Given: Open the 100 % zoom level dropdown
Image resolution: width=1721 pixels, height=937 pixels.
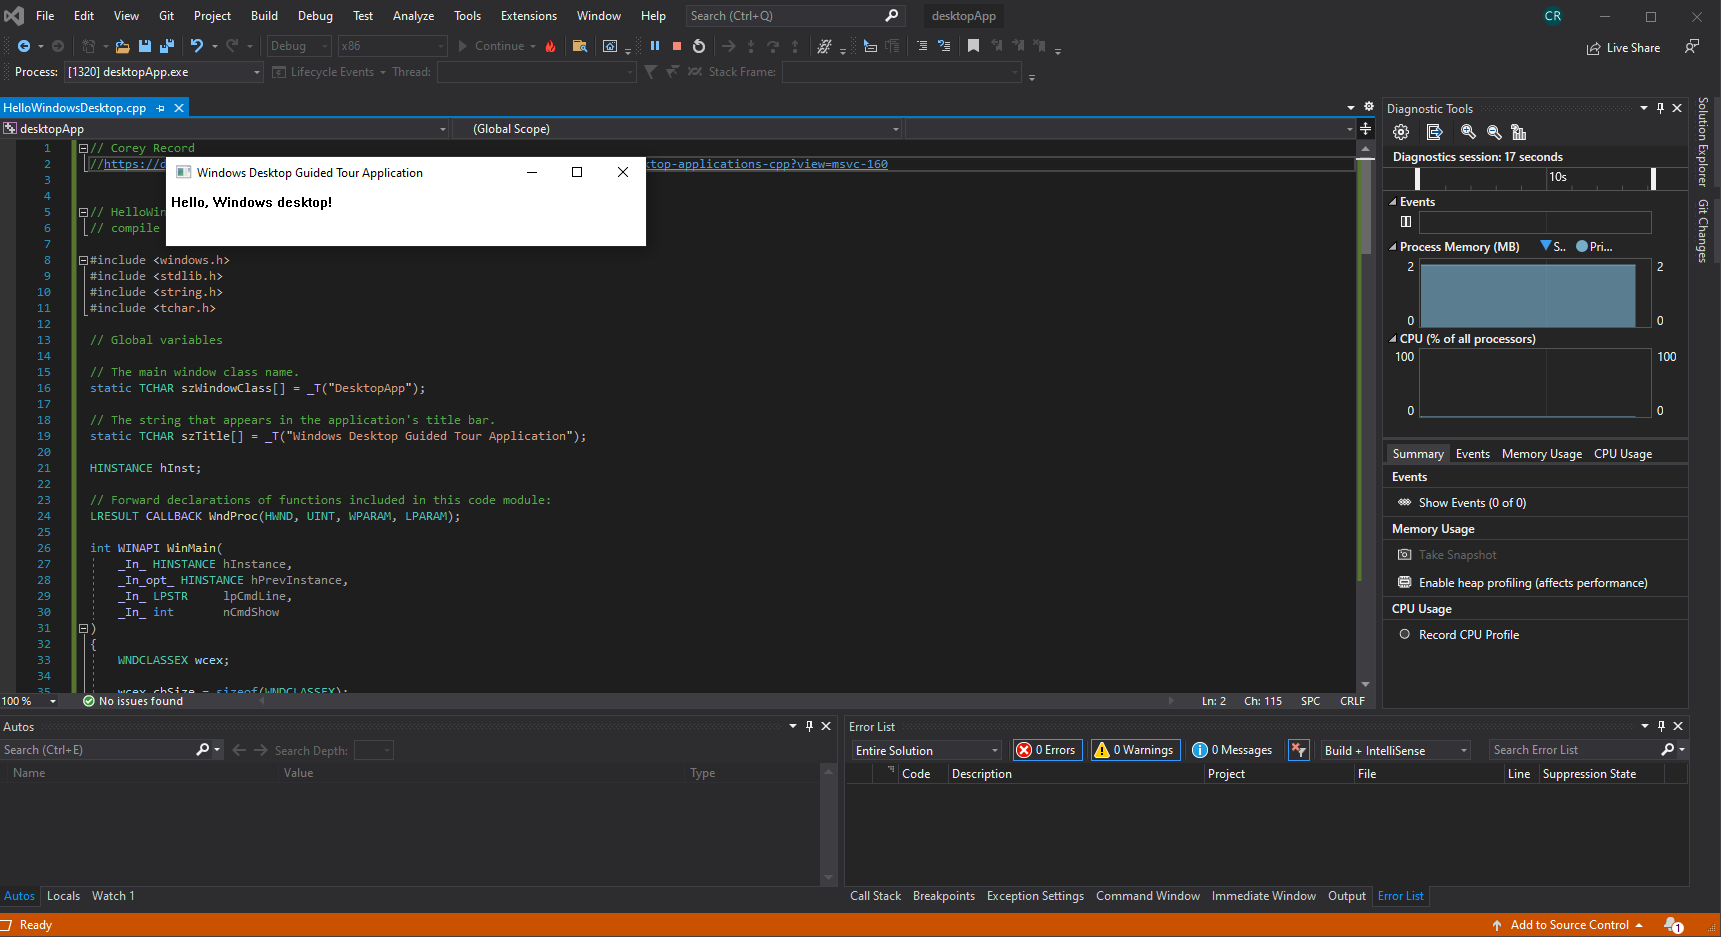Looking at the screenshot, I should point(29,701).
